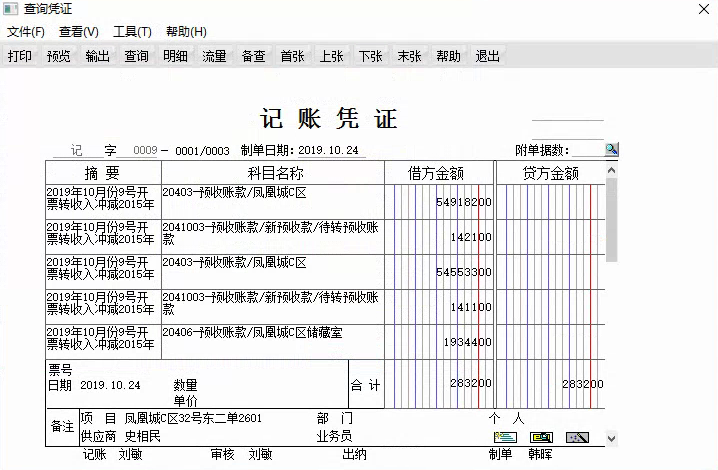Viewport: 718px width, 470px height.
Task: Click the 退出 toolbar button
Action: (x=487, y=56)
